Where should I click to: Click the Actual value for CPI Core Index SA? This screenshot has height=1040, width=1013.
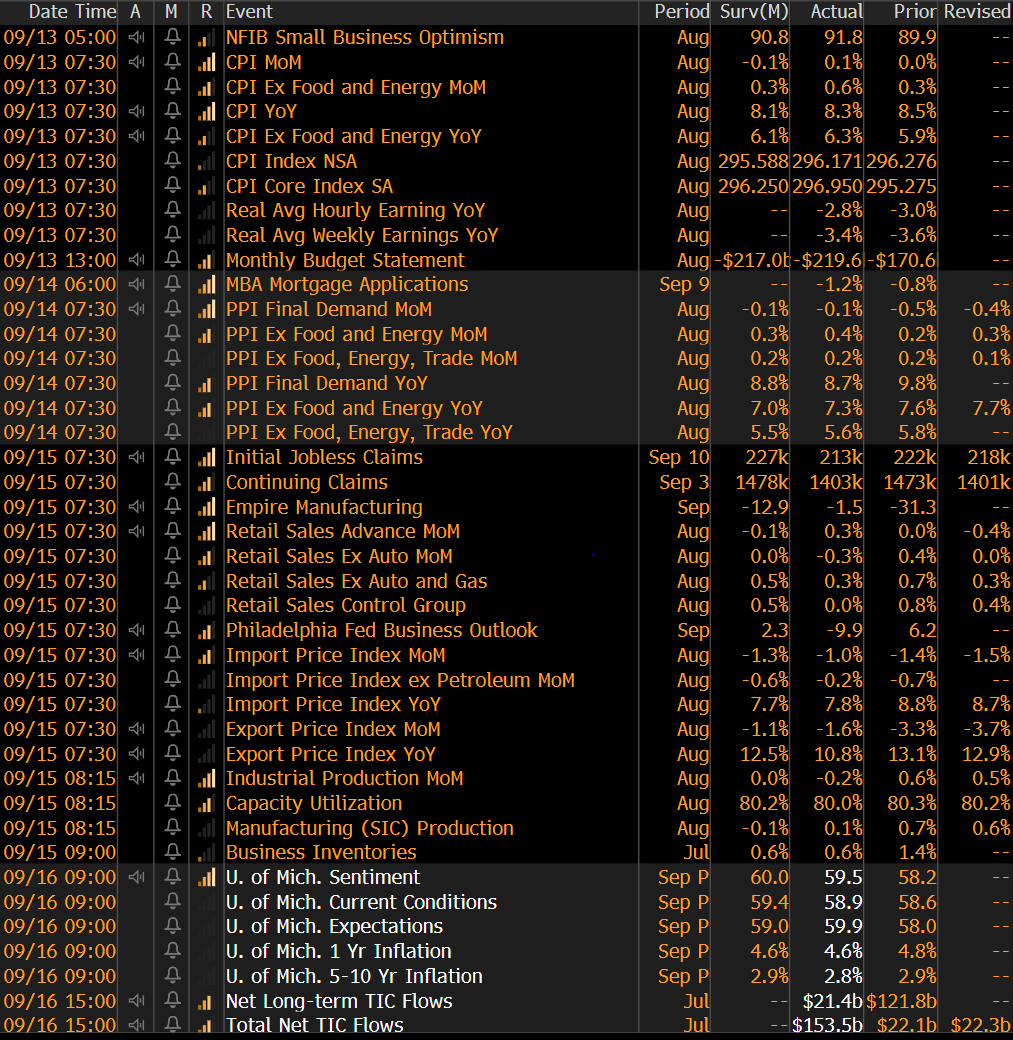tap(827, 186)
